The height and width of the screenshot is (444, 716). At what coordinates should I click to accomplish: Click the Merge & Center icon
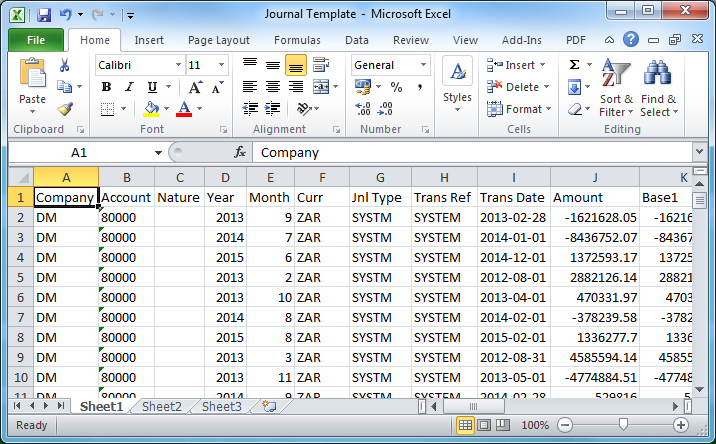click(321, 86)
